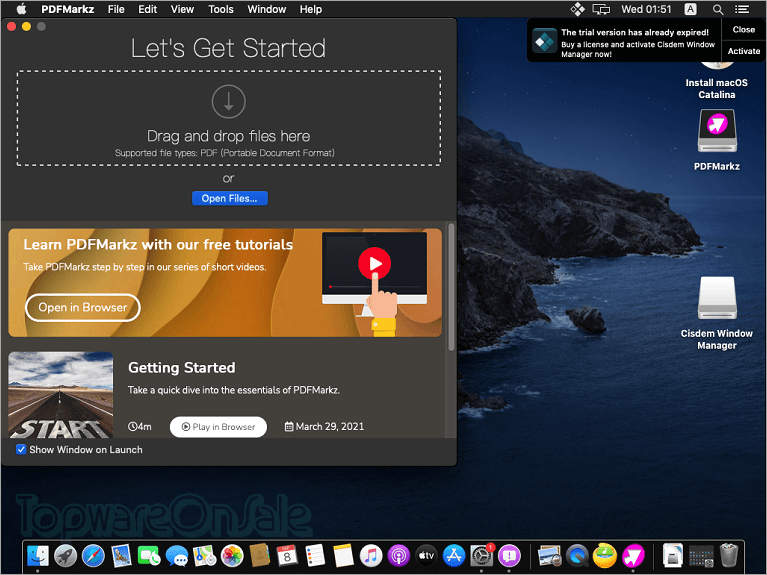Click the Open Files... button
The image size is (767, 575).
click(229, 198)
